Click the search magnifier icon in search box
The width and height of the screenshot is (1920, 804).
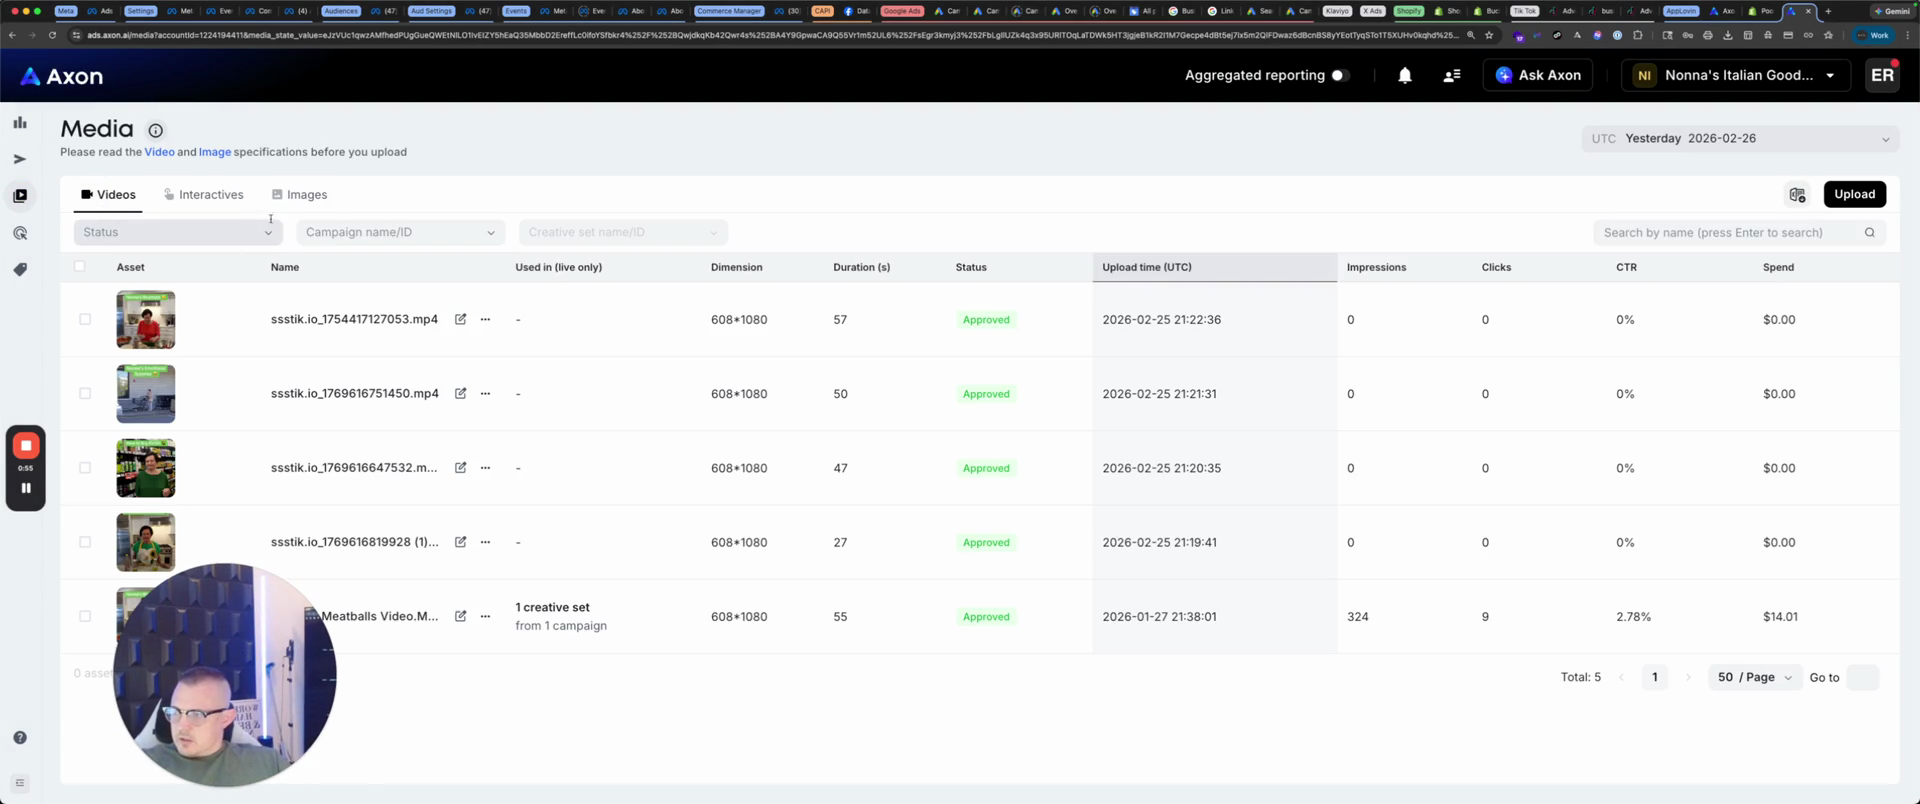[x=1869, y=232]
